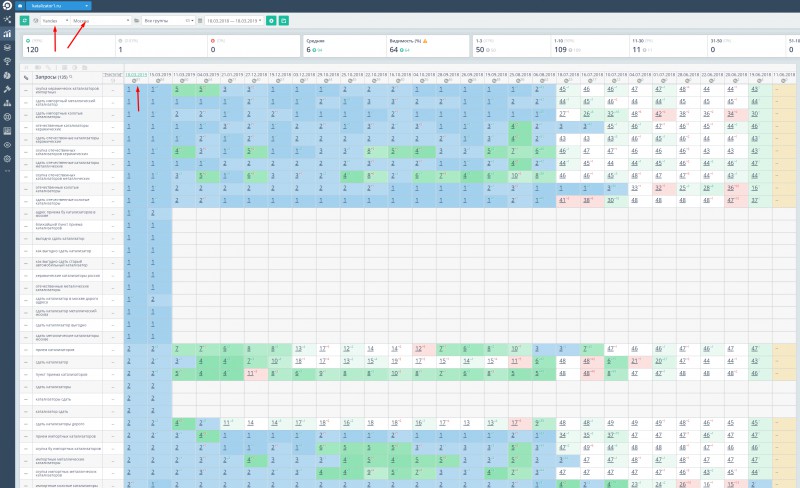
Task: Toggle dash control of row выгодно сдать катализатор
Action: [x=26, y=238]
